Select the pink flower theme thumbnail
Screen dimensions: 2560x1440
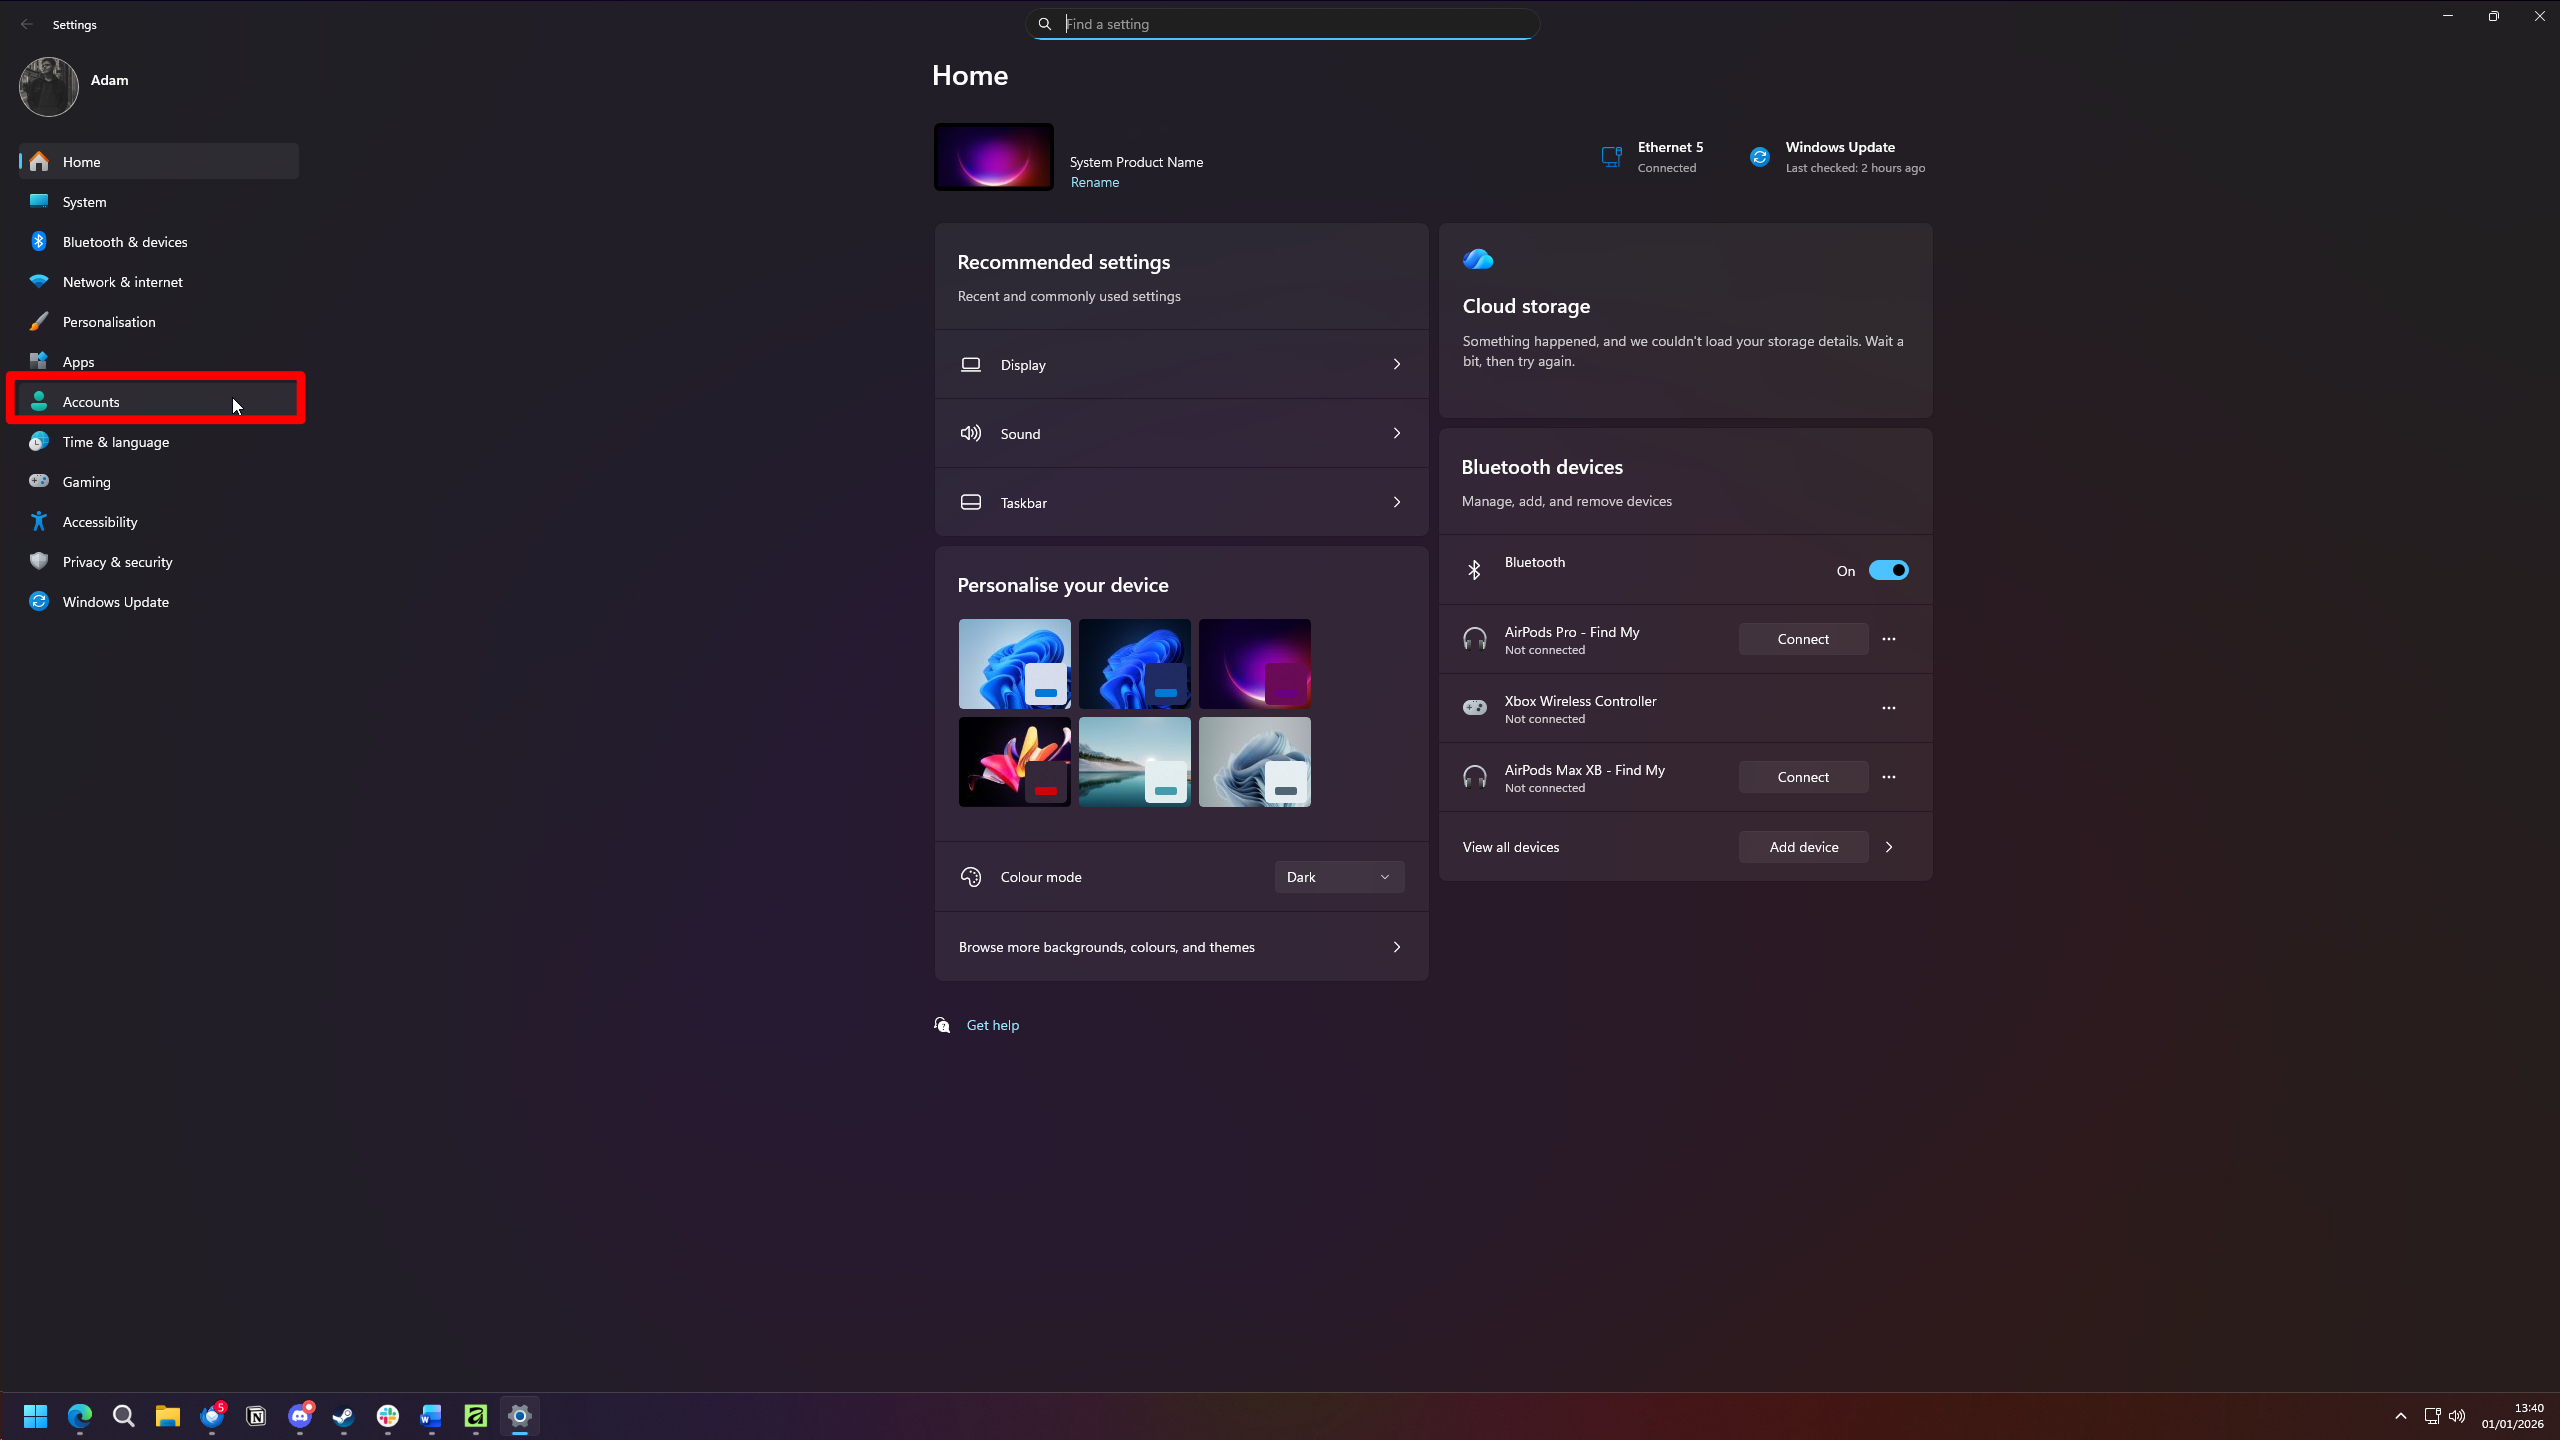coord(1013,761)
